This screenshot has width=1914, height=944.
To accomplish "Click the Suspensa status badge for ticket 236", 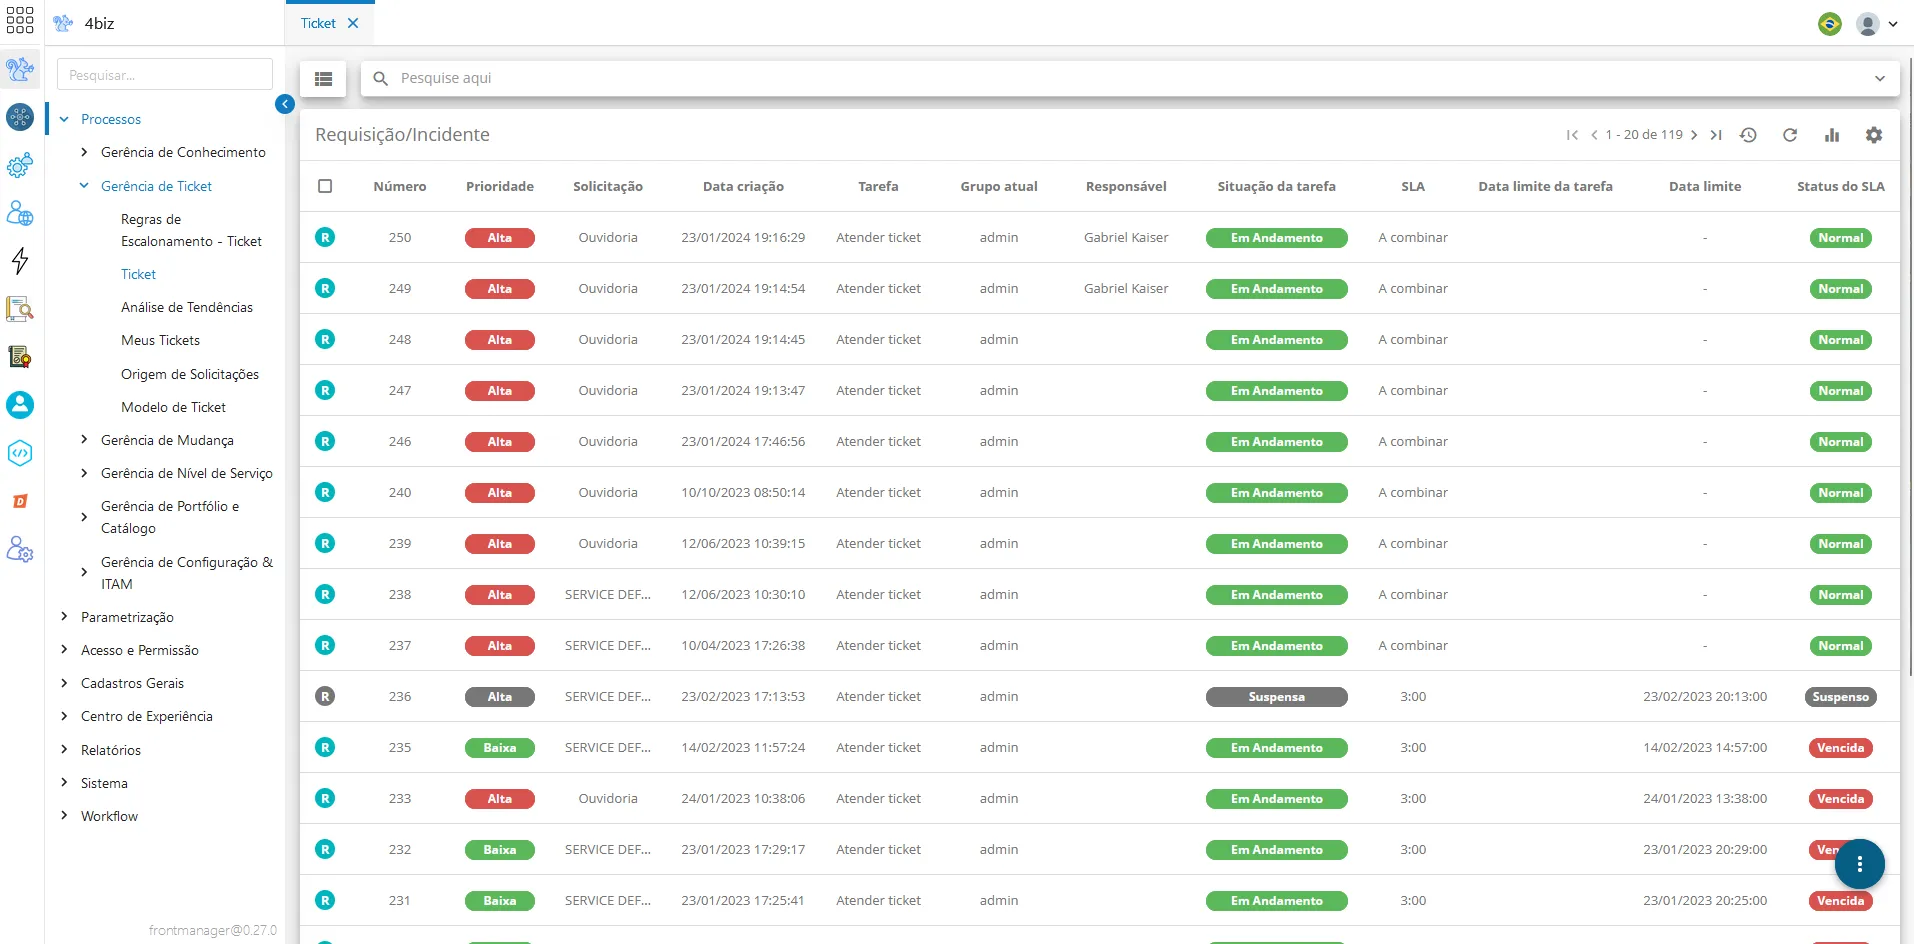I will pyautogui.click(x=1277, y=697).
